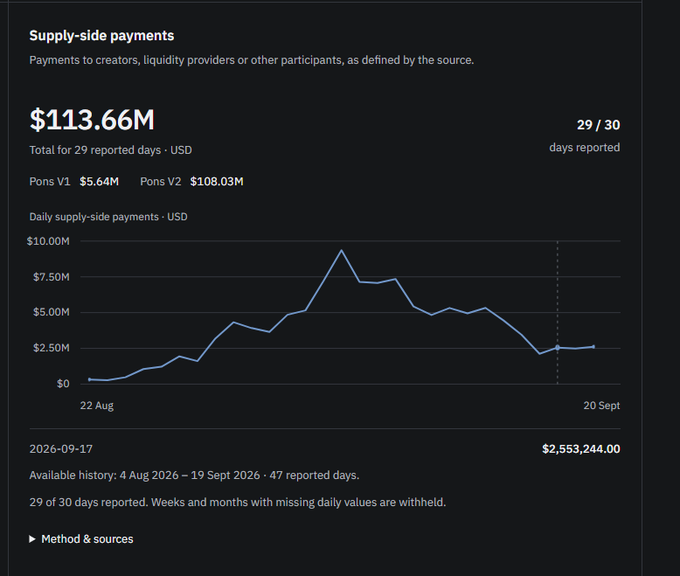680x576 pixels.
Task: Click the $2.50M y-axis label
Action: [51, 348]
